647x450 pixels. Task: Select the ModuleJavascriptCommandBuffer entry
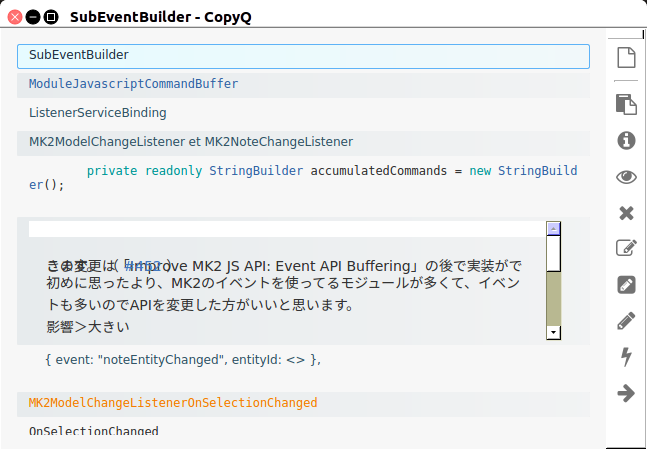pyautogui.click(x=303, y=84)
